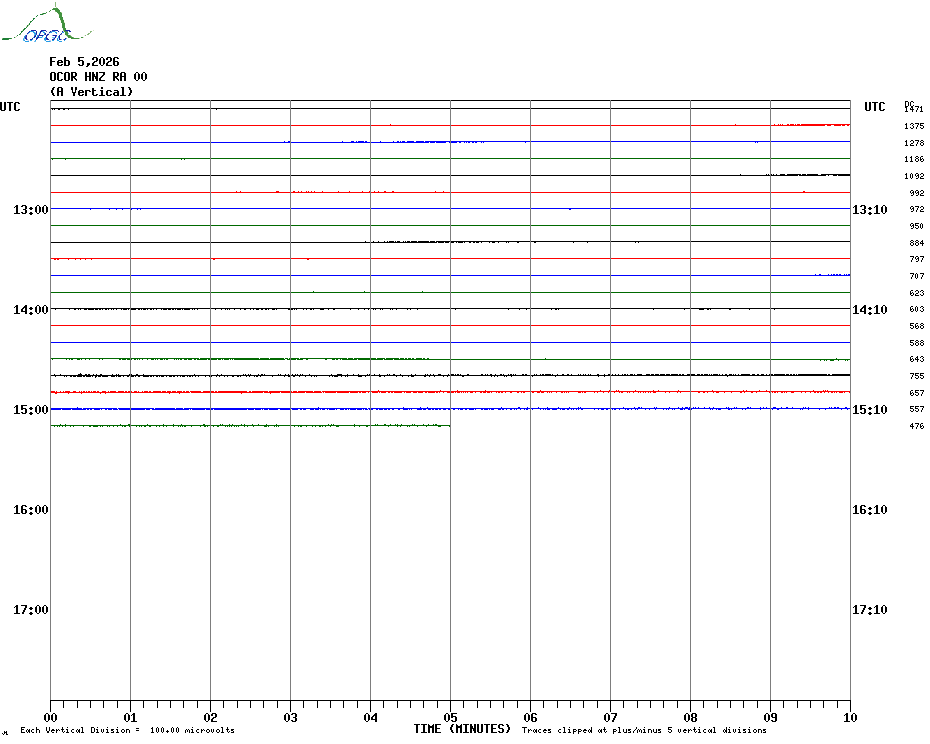Click the Traces clipped footer note
This screenshot has width=930, height=744.
[643, 731]
